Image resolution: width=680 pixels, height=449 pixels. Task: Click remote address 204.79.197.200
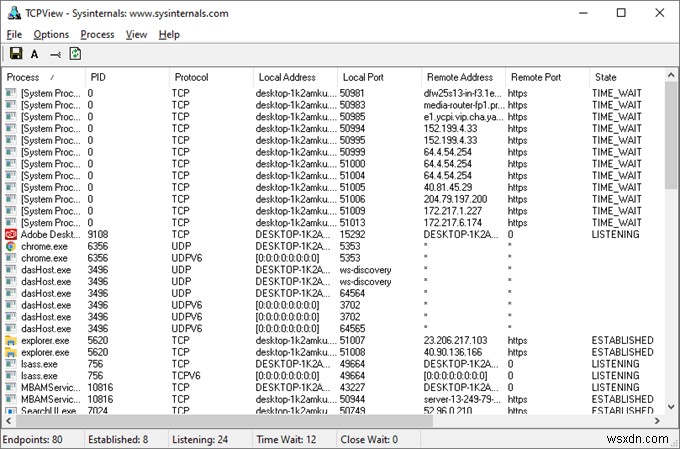coord(455,199)
